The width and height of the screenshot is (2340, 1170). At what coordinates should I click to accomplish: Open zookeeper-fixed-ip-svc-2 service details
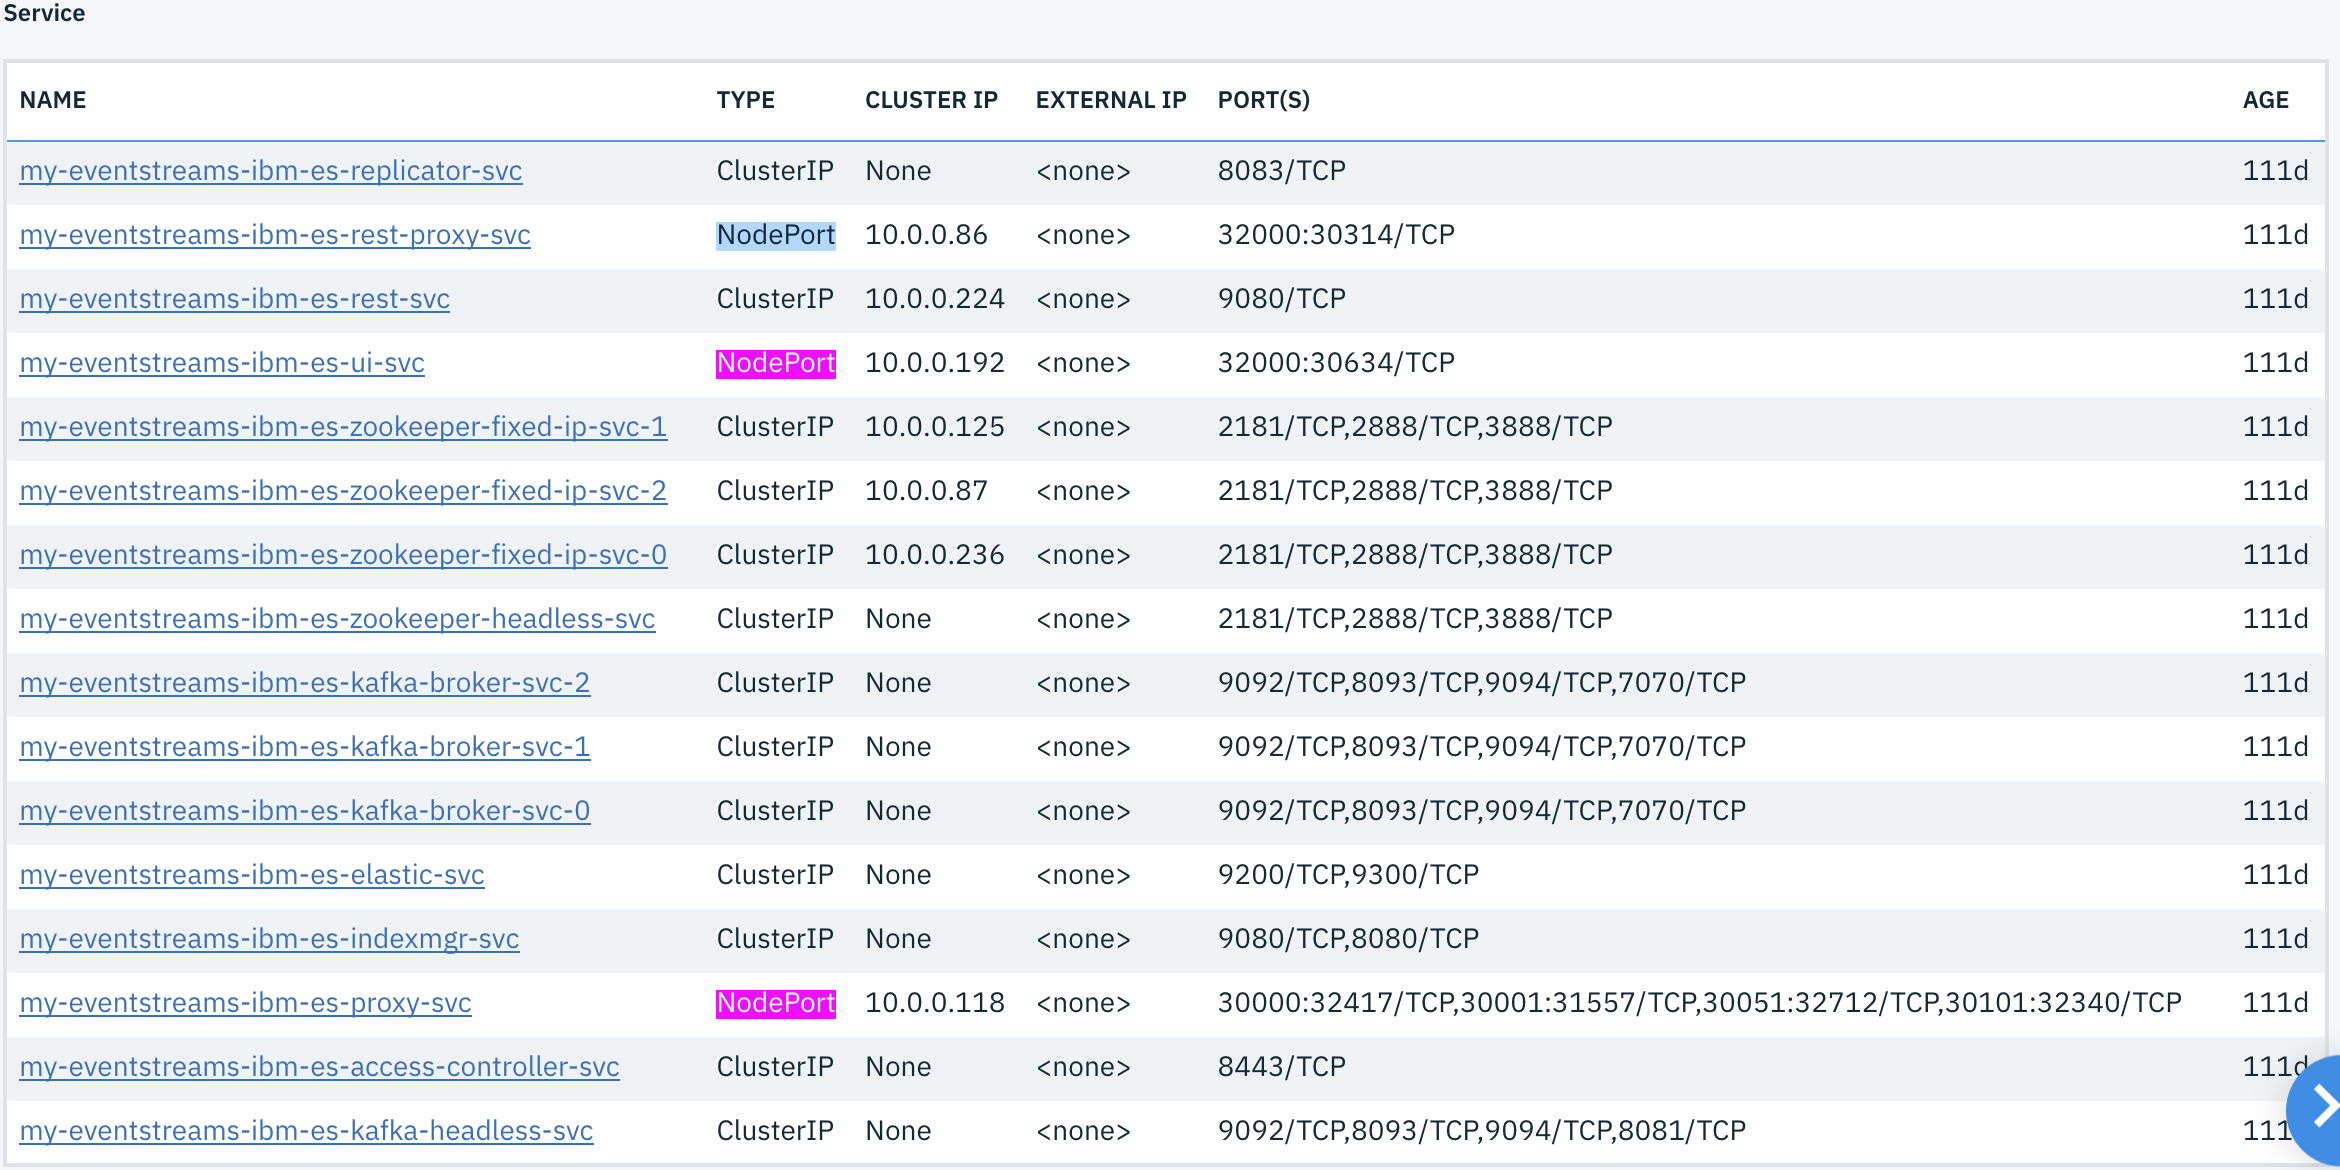[343, 490]
